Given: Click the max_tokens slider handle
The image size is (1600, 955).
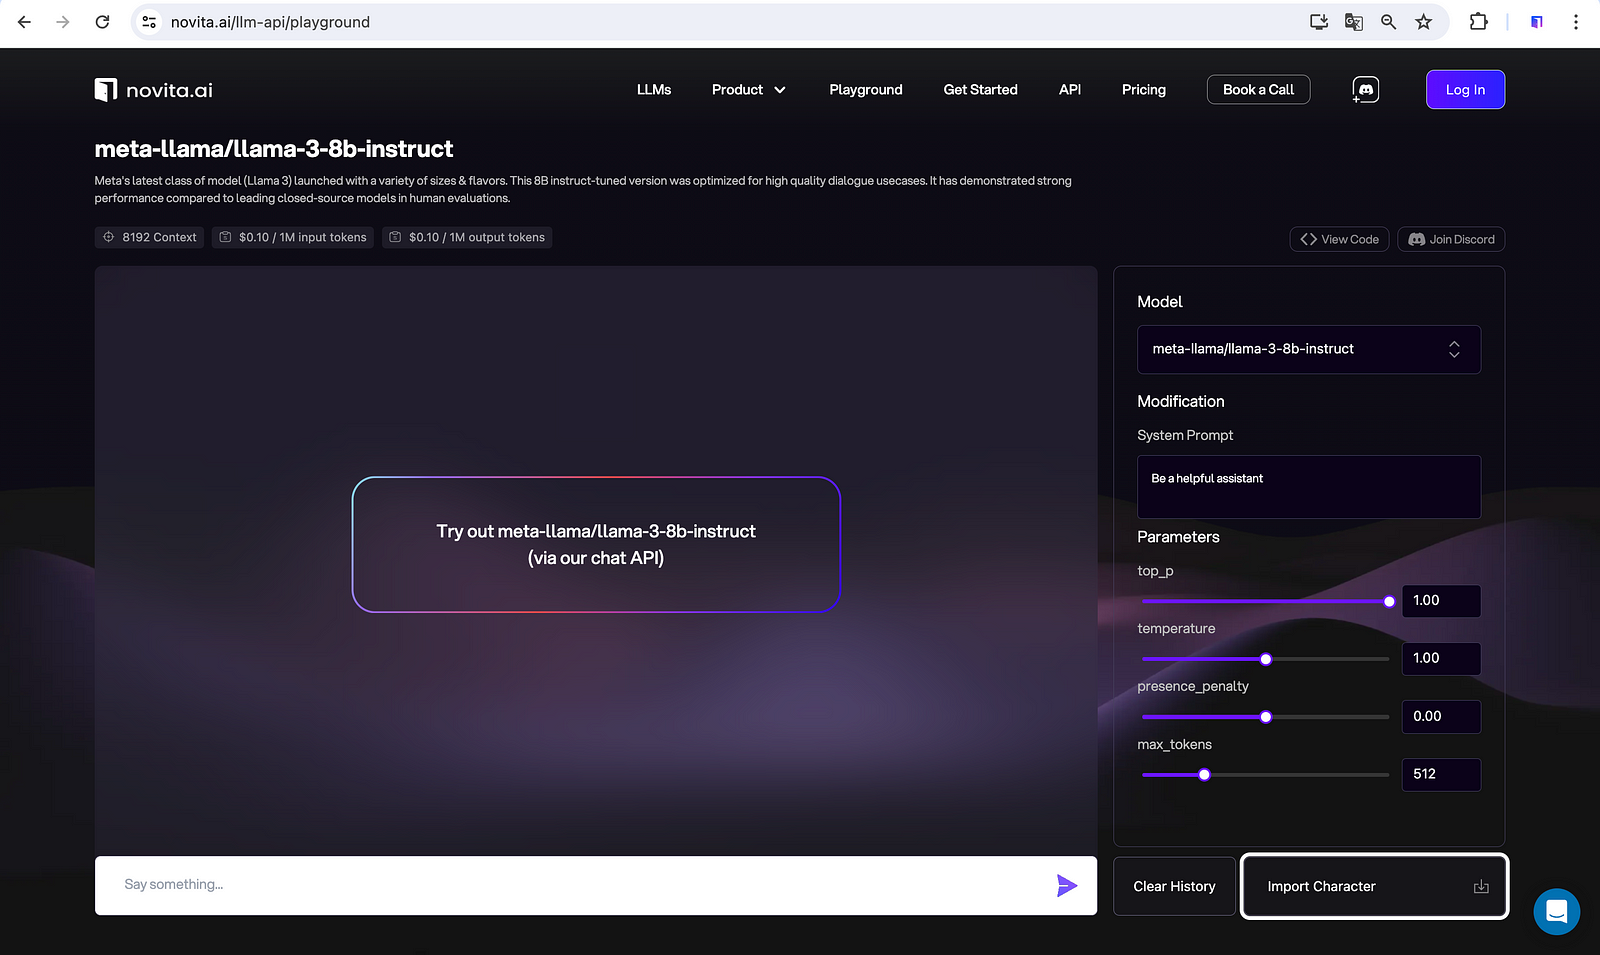Looking at the screenshot, I should pos(1204,775).
